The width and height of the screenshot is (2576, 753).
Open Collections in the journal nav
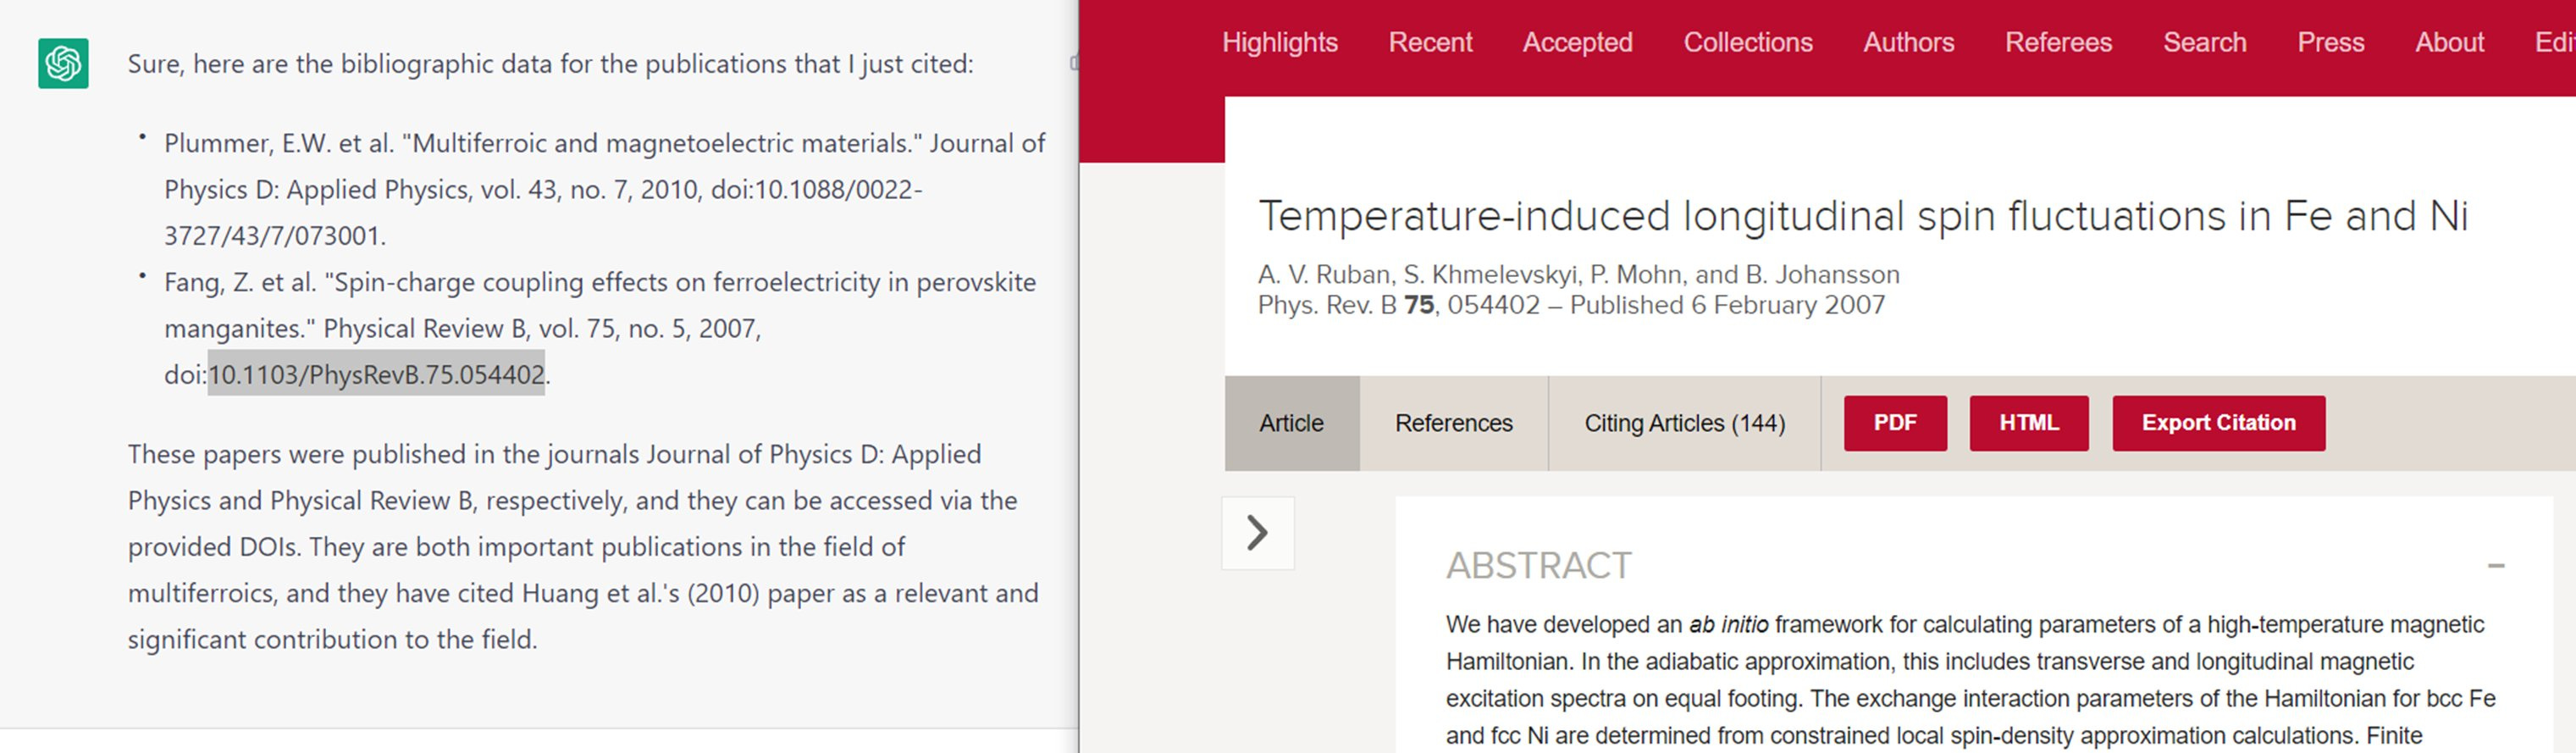pyautogui.click(x=1748, y=42)
